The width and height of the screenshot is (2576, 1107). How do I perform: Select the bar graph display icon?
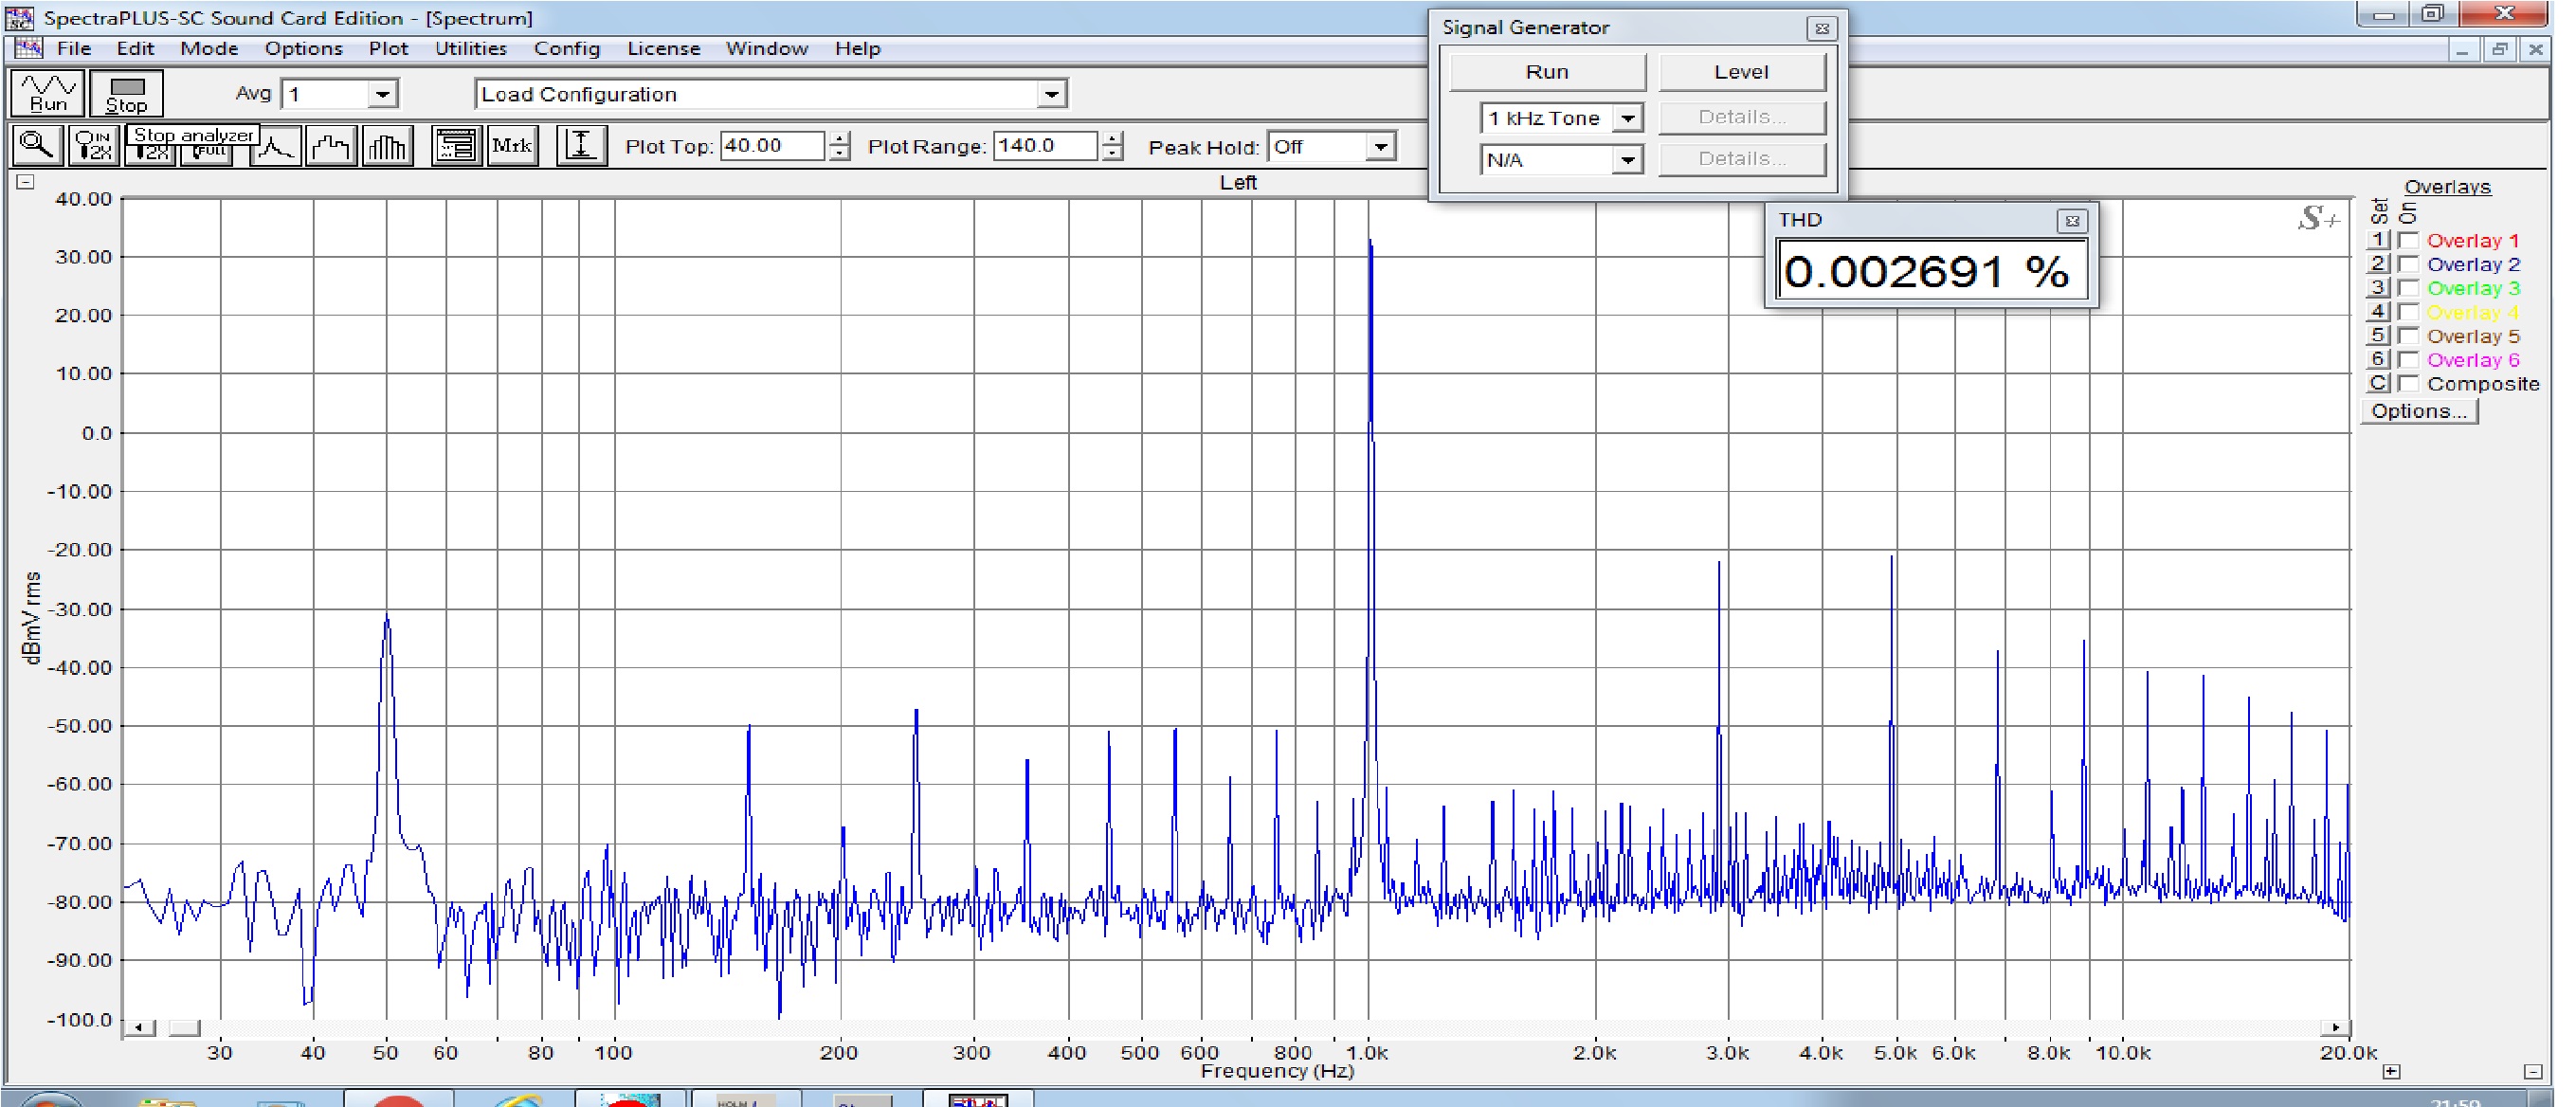(x=387, y=147)
